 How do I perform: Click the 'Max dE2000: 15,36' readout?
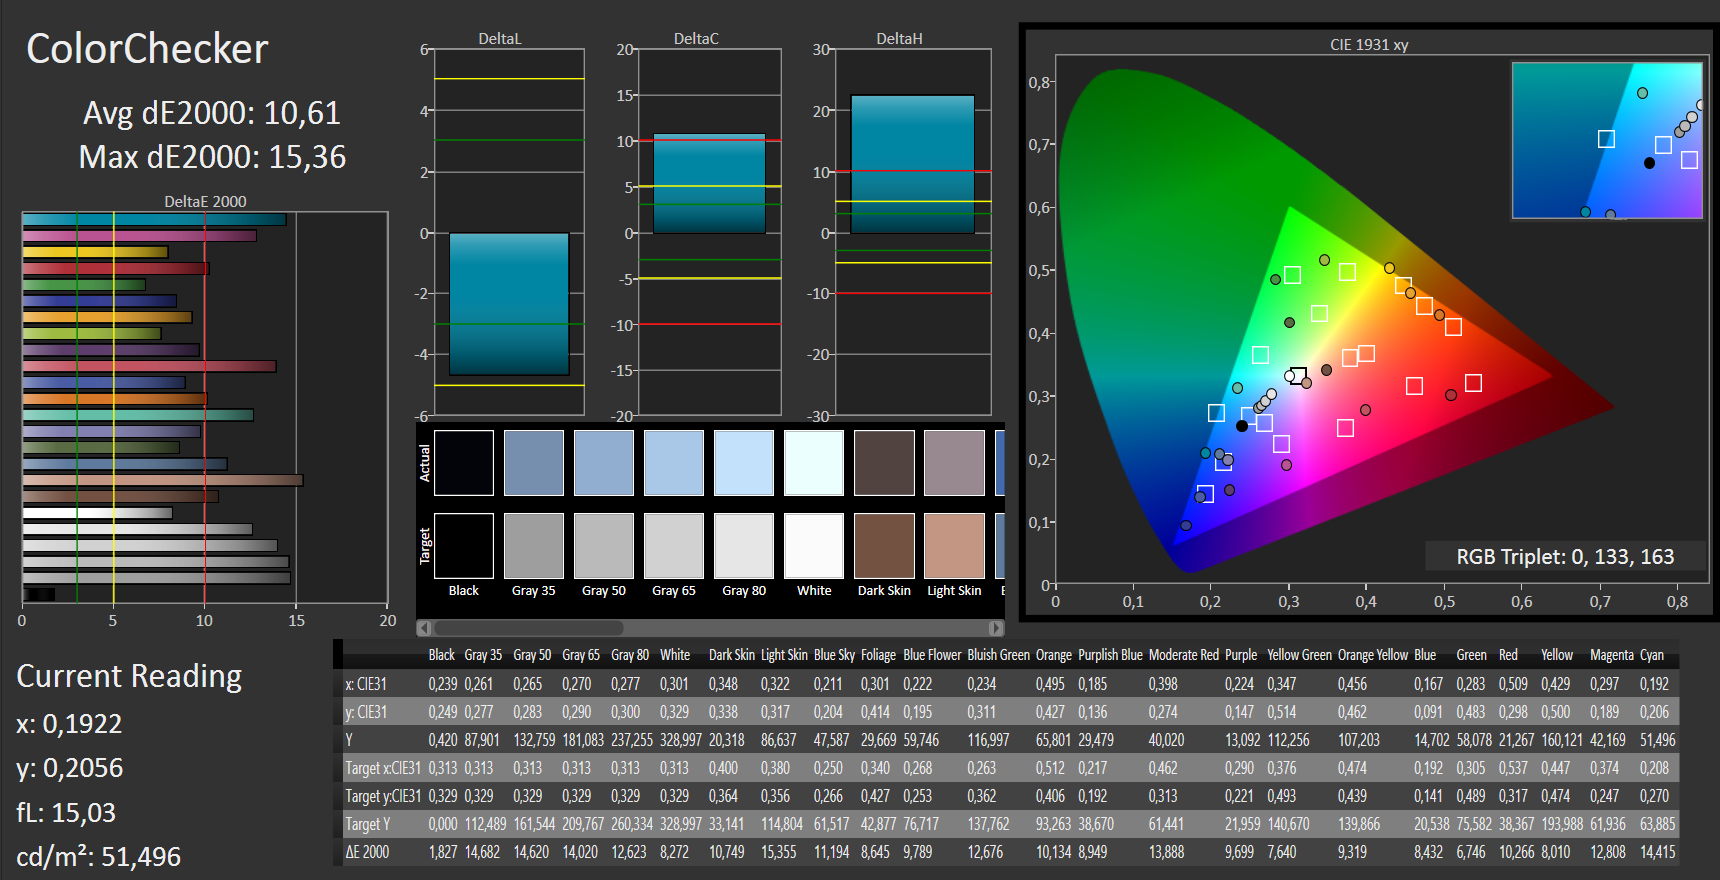(x=212, y=157)
